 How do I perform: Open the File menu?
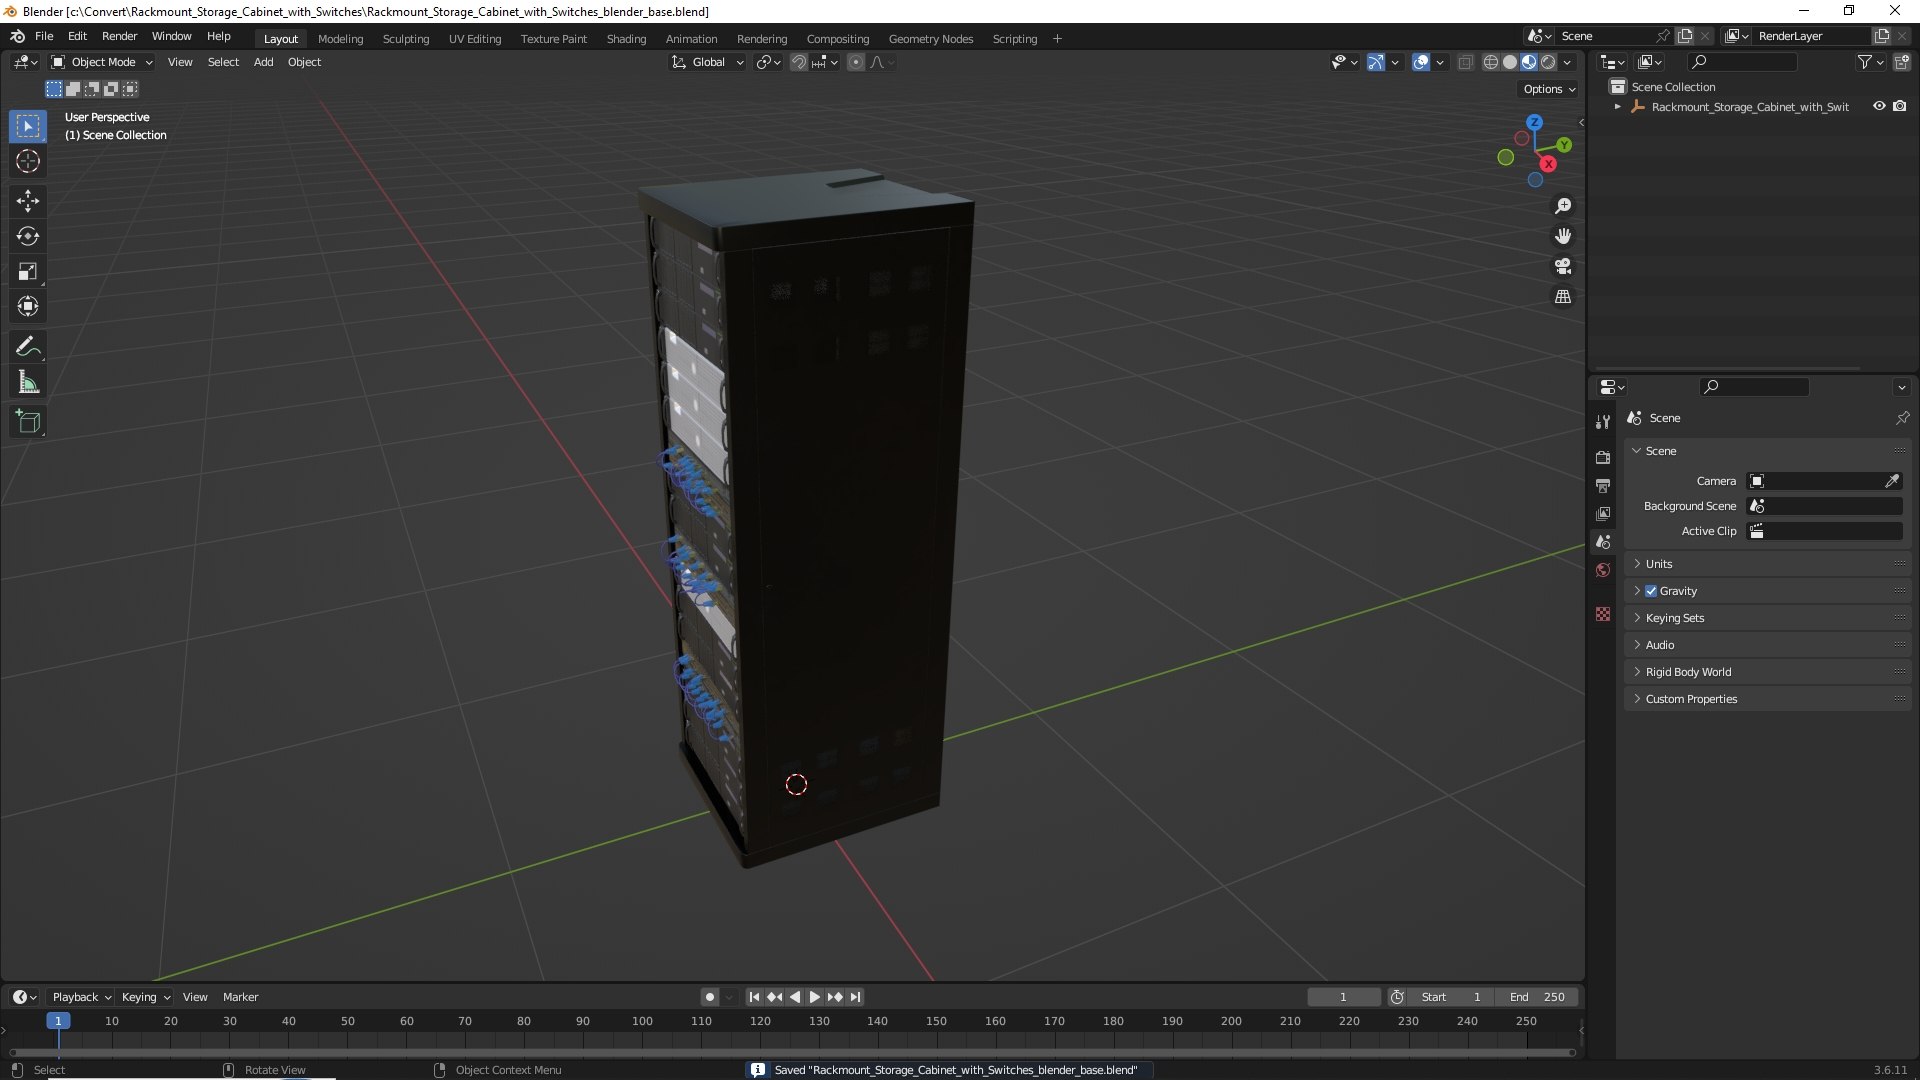click(x=44, y=36)
